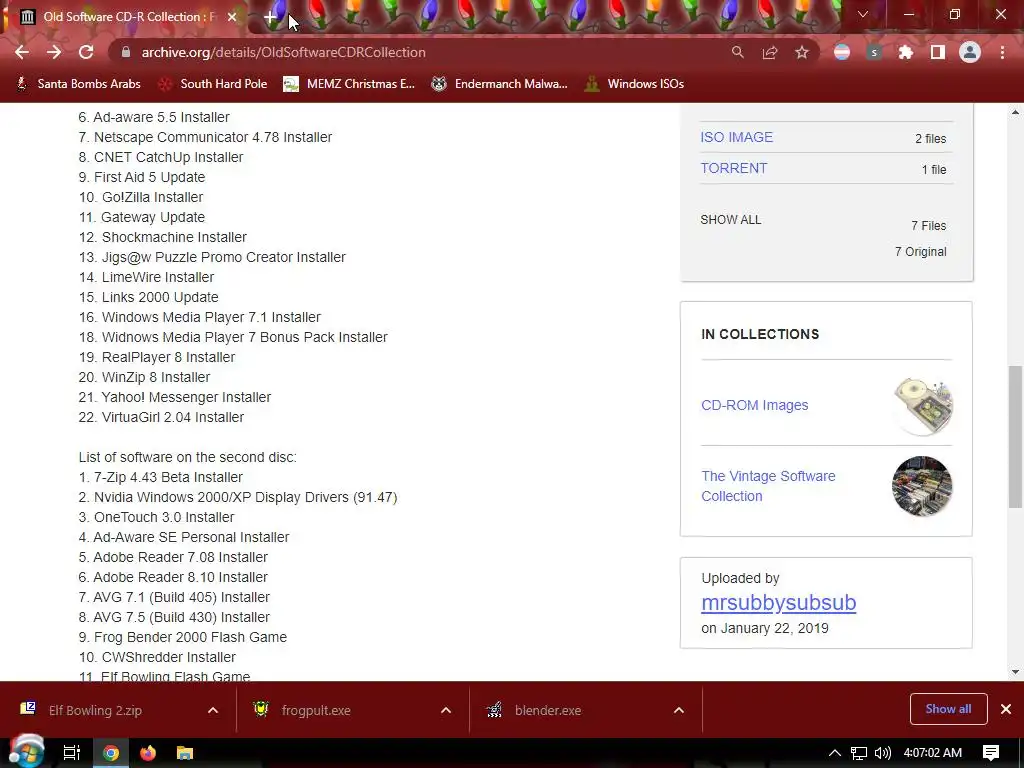Open the notification center
Viewport: 1024px width, 768px height.
[991, 753]
